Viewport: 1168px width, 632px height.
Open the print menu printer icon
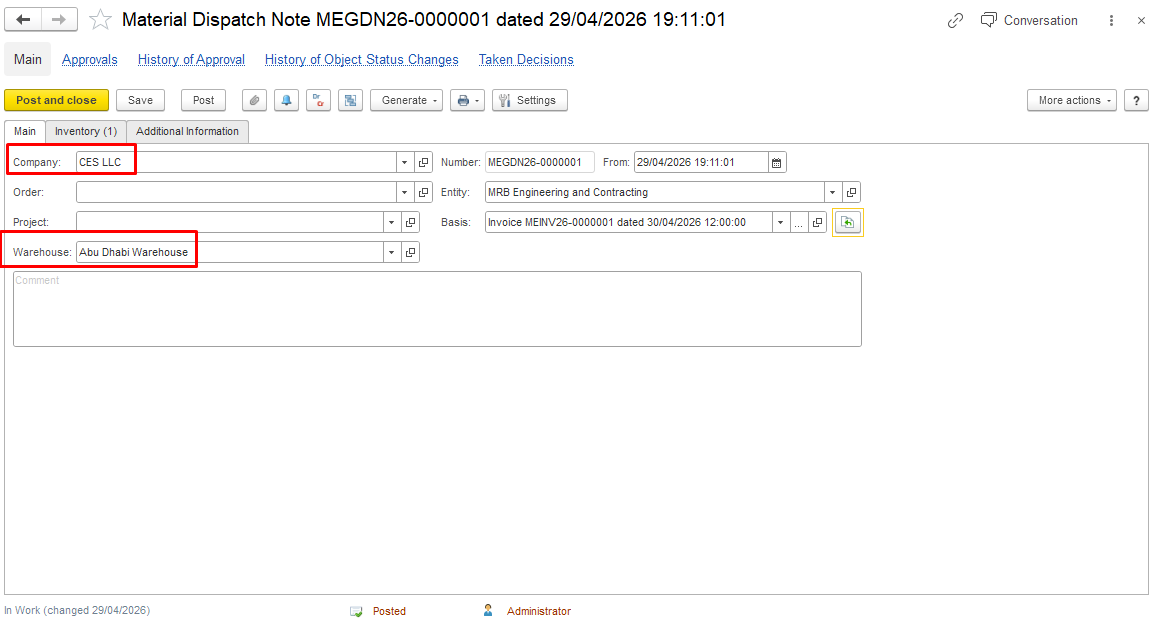[467, 101]
